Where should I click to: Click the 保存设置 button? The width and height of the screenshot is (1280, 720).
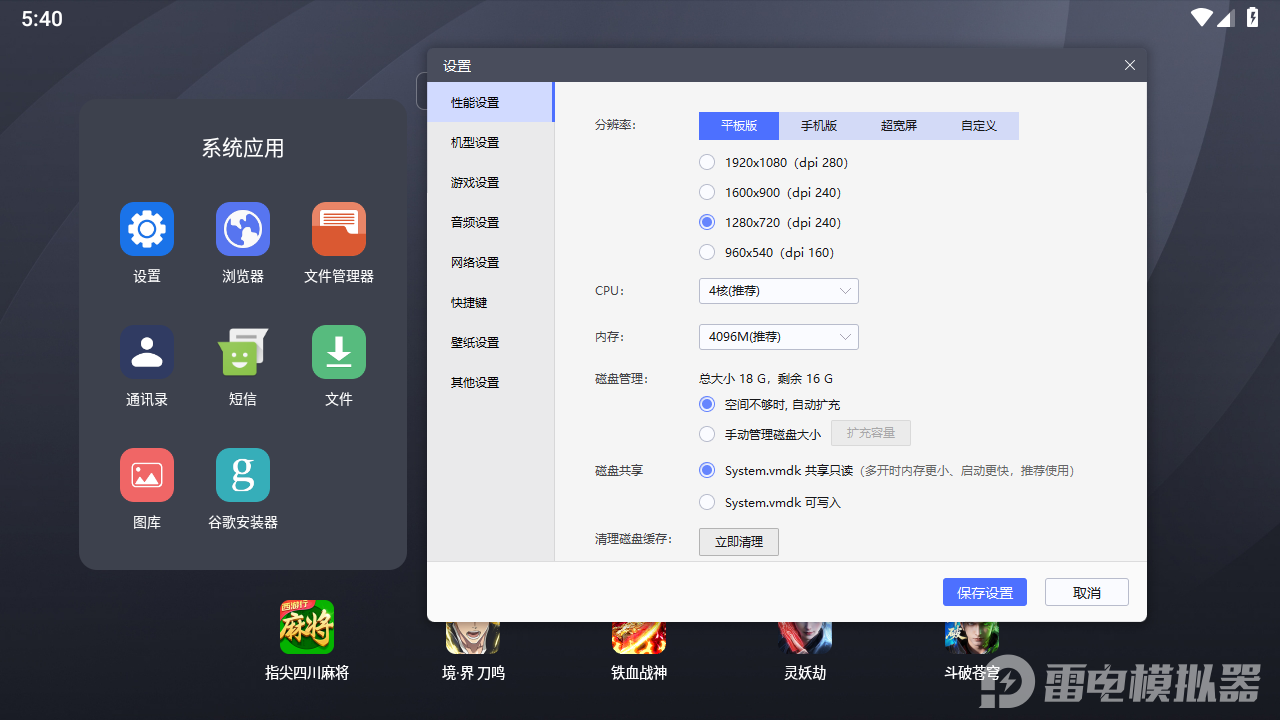pyautogui.click(x=984, y=592)
